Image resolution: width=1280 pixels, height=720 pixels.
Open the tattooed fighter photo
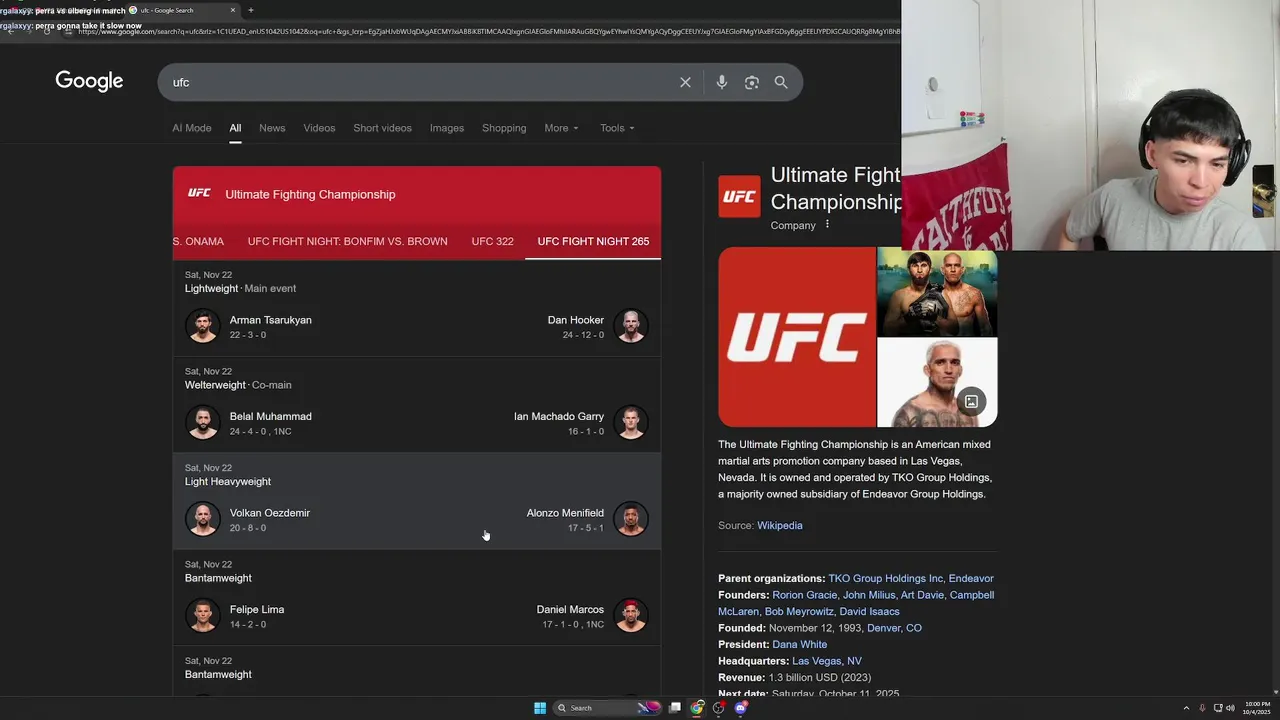click(937, 382)
